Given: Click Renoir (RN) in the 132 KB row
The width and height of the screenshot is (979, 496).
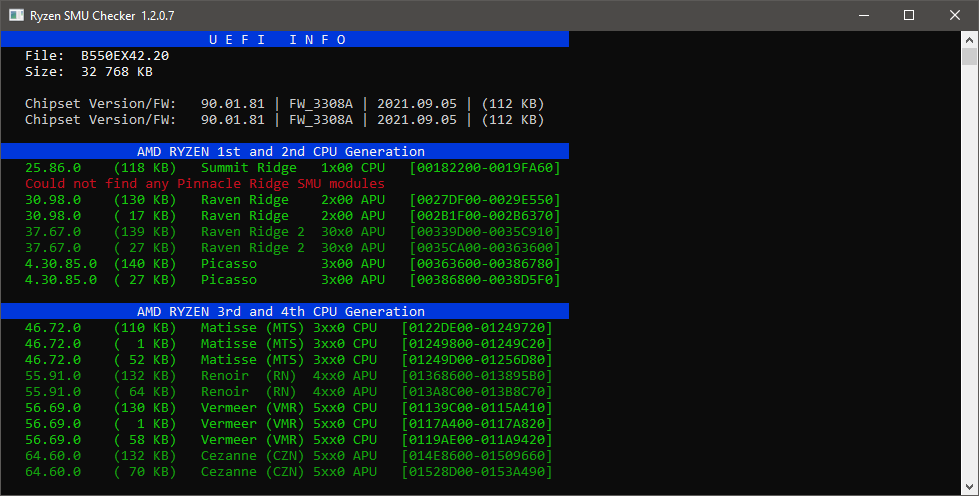Looking at the screenshot, I should (248, 375).
